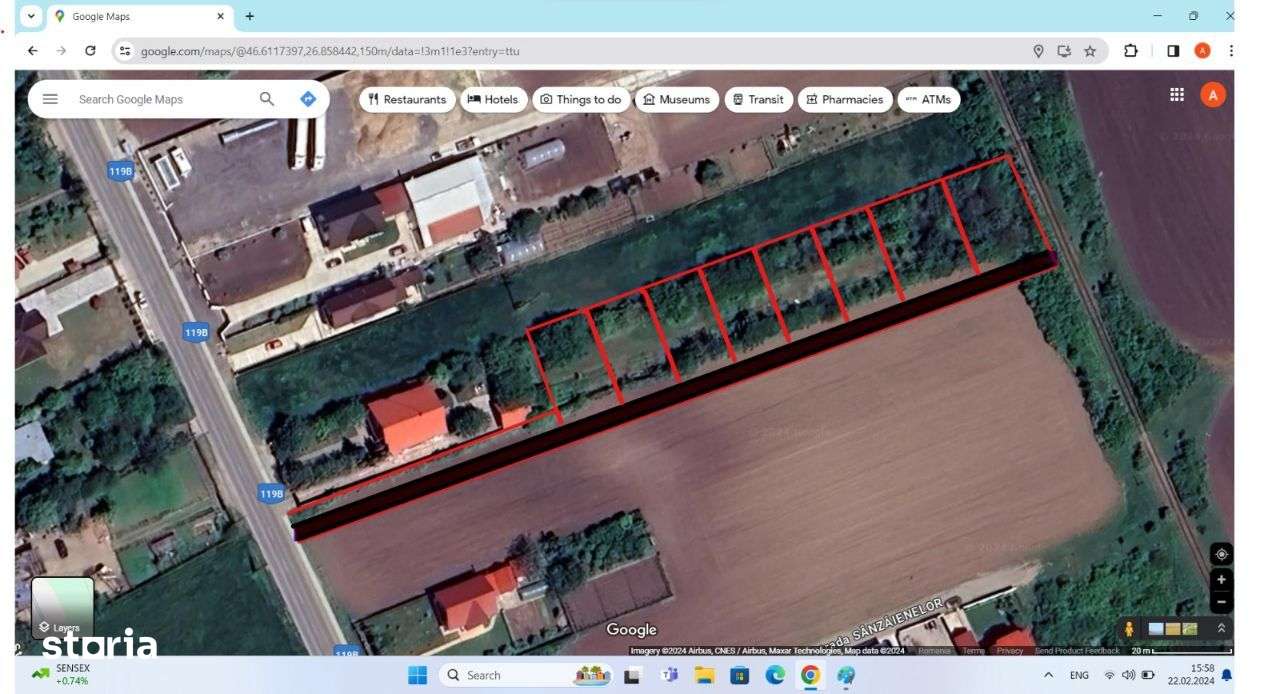The image size is (1280, 694).
Task: Switch to Chrome in the taskbar
Action: [811, 675]
